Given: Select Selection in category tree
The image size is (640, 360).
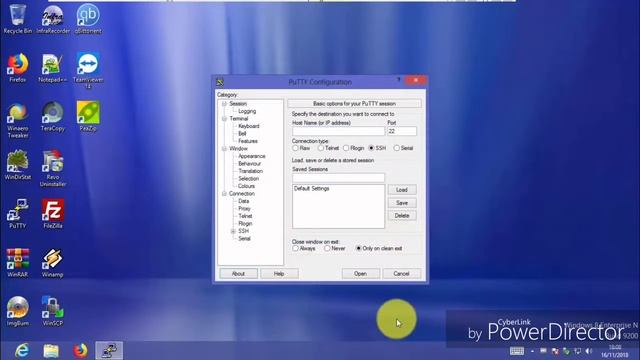Looking at the screenshot, I should click(x=249, y=179).
